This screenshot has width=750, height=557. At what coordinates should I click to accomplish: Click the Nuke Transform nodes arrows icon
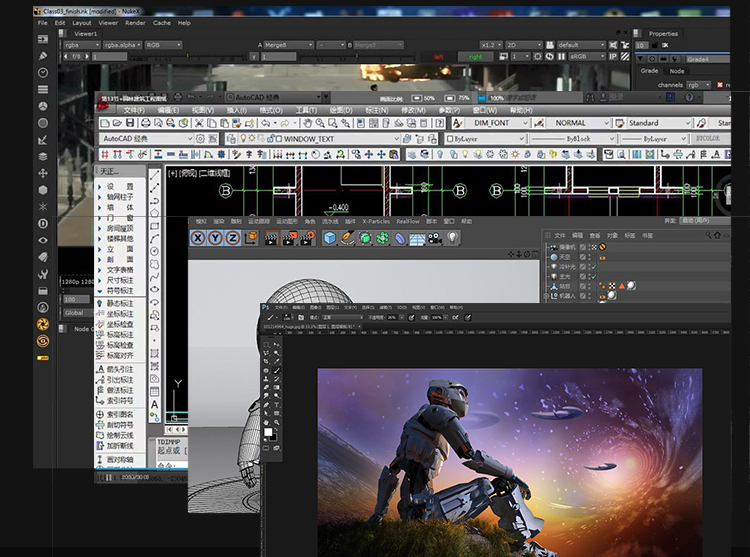(x=43, y=173)
